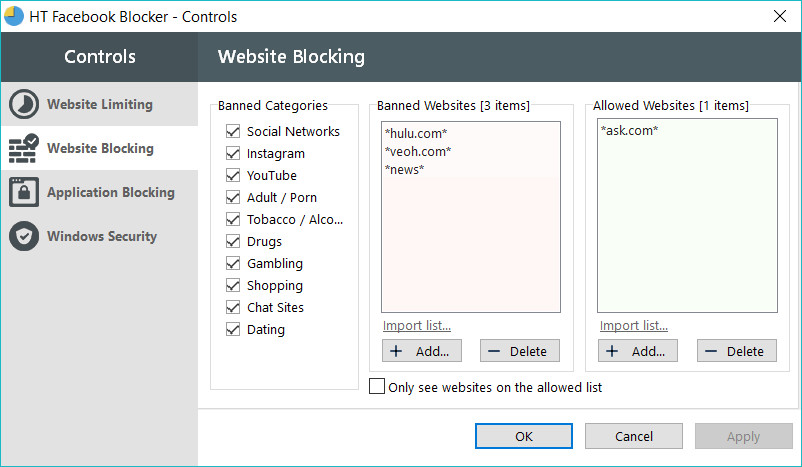This screenshot has width=802, height=467.
Task: Click the HT Facebook Blocker title bar icon
Action: (x=13, y=16)
